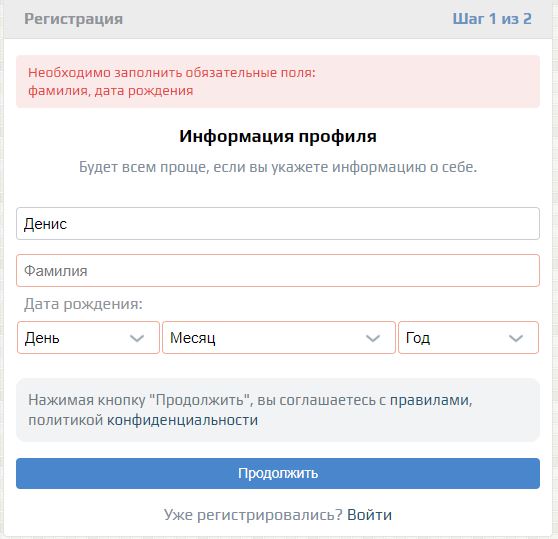Screen dimensions: 558x539
Task: Click the chevron arrow in Месяц selector
Action: tap(373, 338)
